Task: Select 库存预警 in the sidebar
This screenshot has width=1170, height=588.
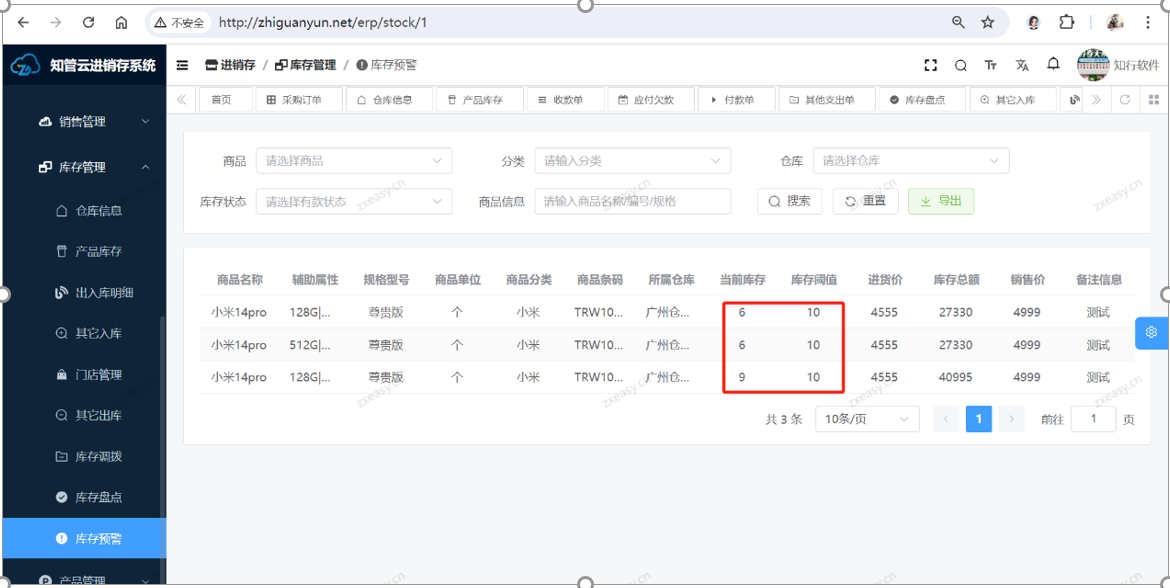Action: [x=84, y=538]
